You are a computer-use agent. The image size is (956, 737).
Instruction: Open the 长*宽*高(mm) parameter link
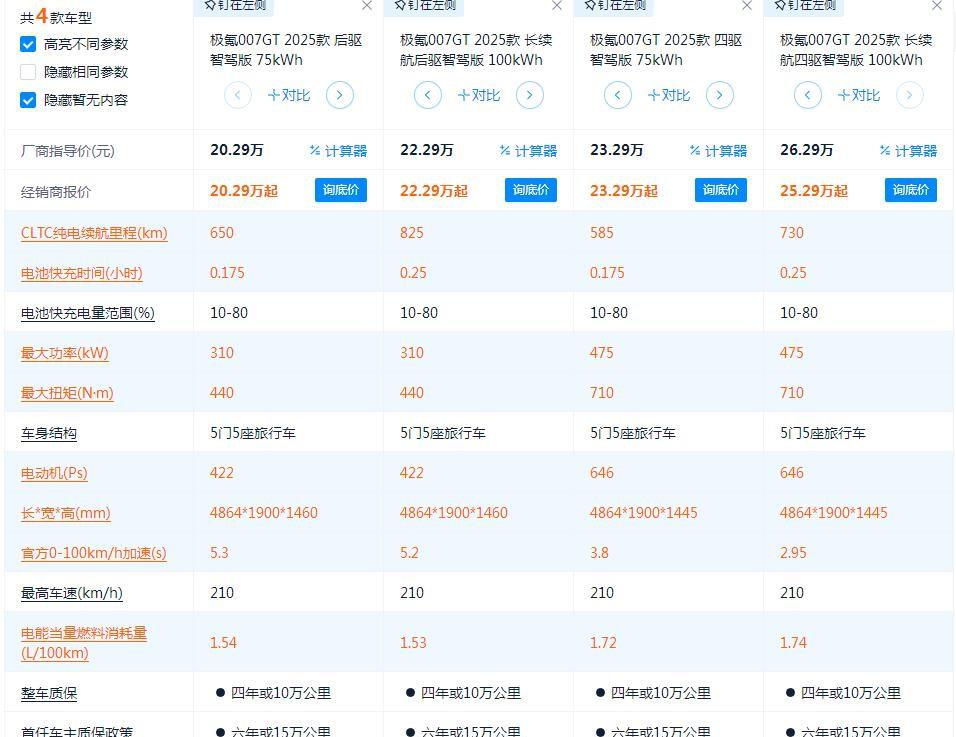coord(66,513)
